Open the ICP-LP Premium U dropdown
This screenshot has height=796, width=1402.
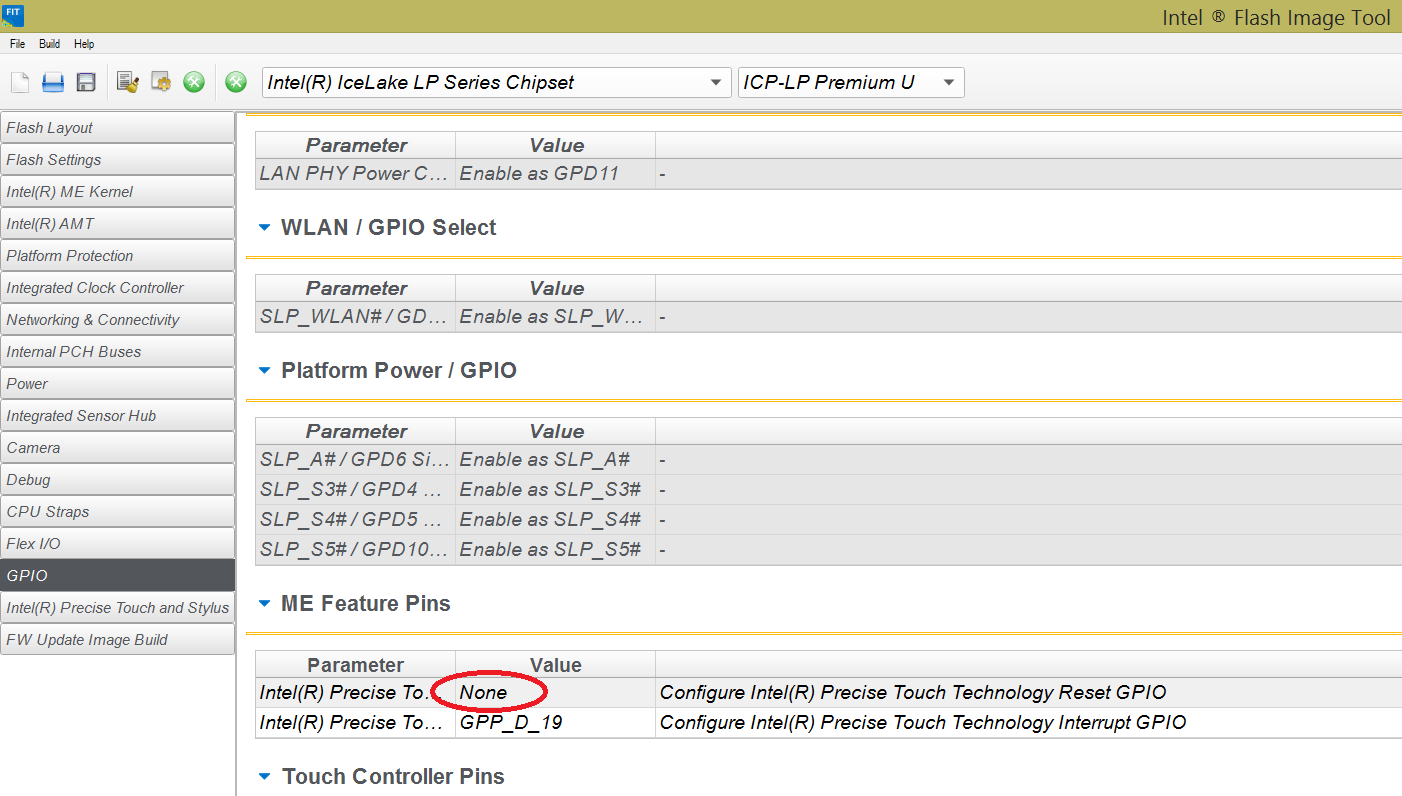(851, 82)
